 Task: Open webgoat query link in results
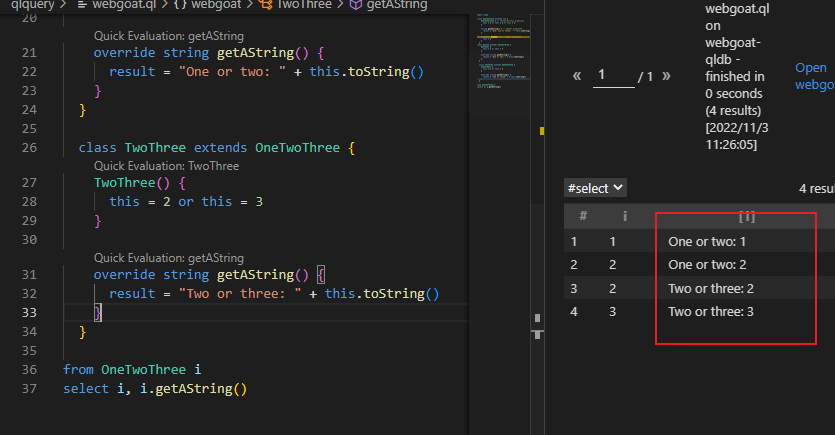[815, 76]
